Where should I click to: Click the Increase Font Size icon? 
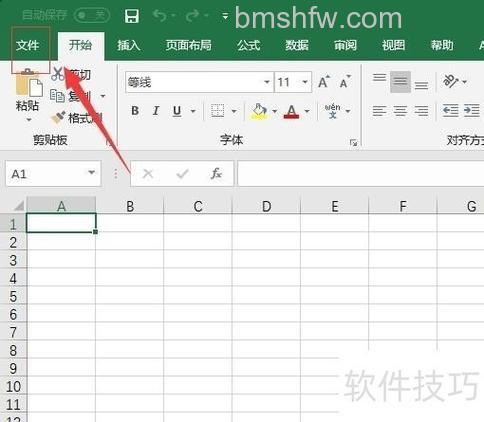(x=324, y=82)
